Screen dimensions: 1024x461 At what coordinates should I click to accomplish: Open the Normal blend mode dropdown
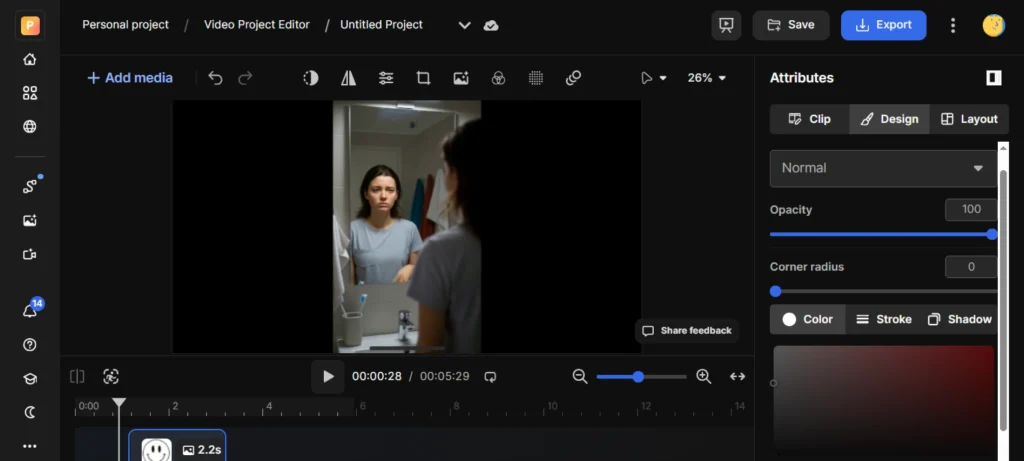[883, 168]
